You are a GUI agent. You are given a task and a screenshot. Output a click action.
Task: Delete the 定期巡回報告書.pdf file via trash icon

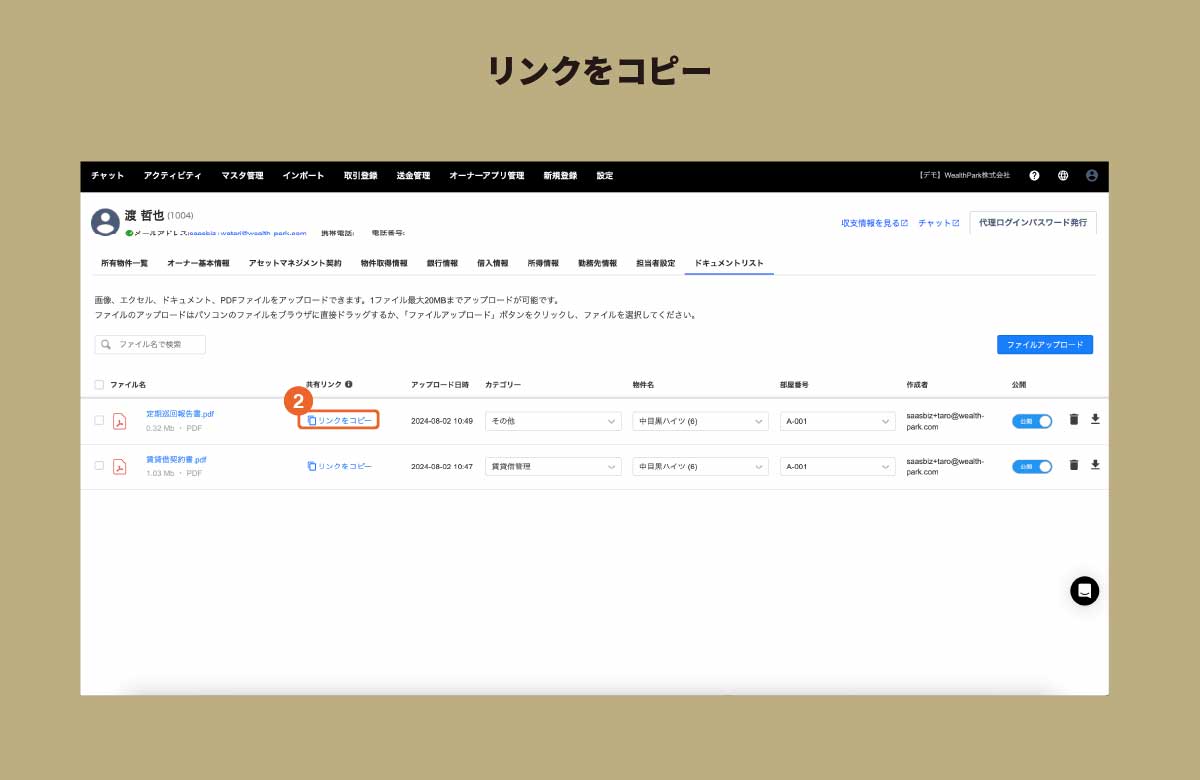pos(1073,420)
